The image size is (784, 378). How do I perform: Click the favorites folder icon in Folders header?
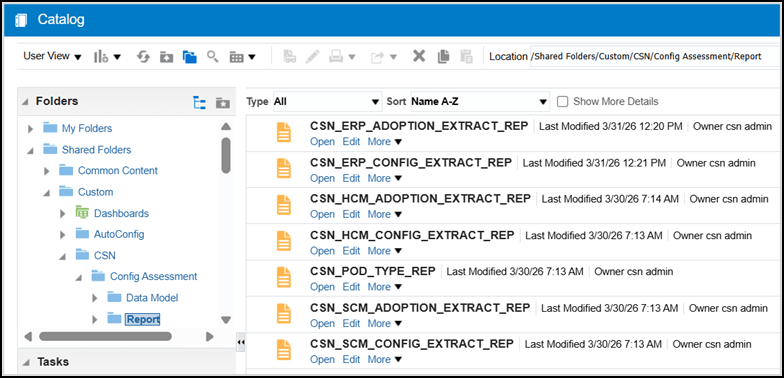tap(222, 102)
